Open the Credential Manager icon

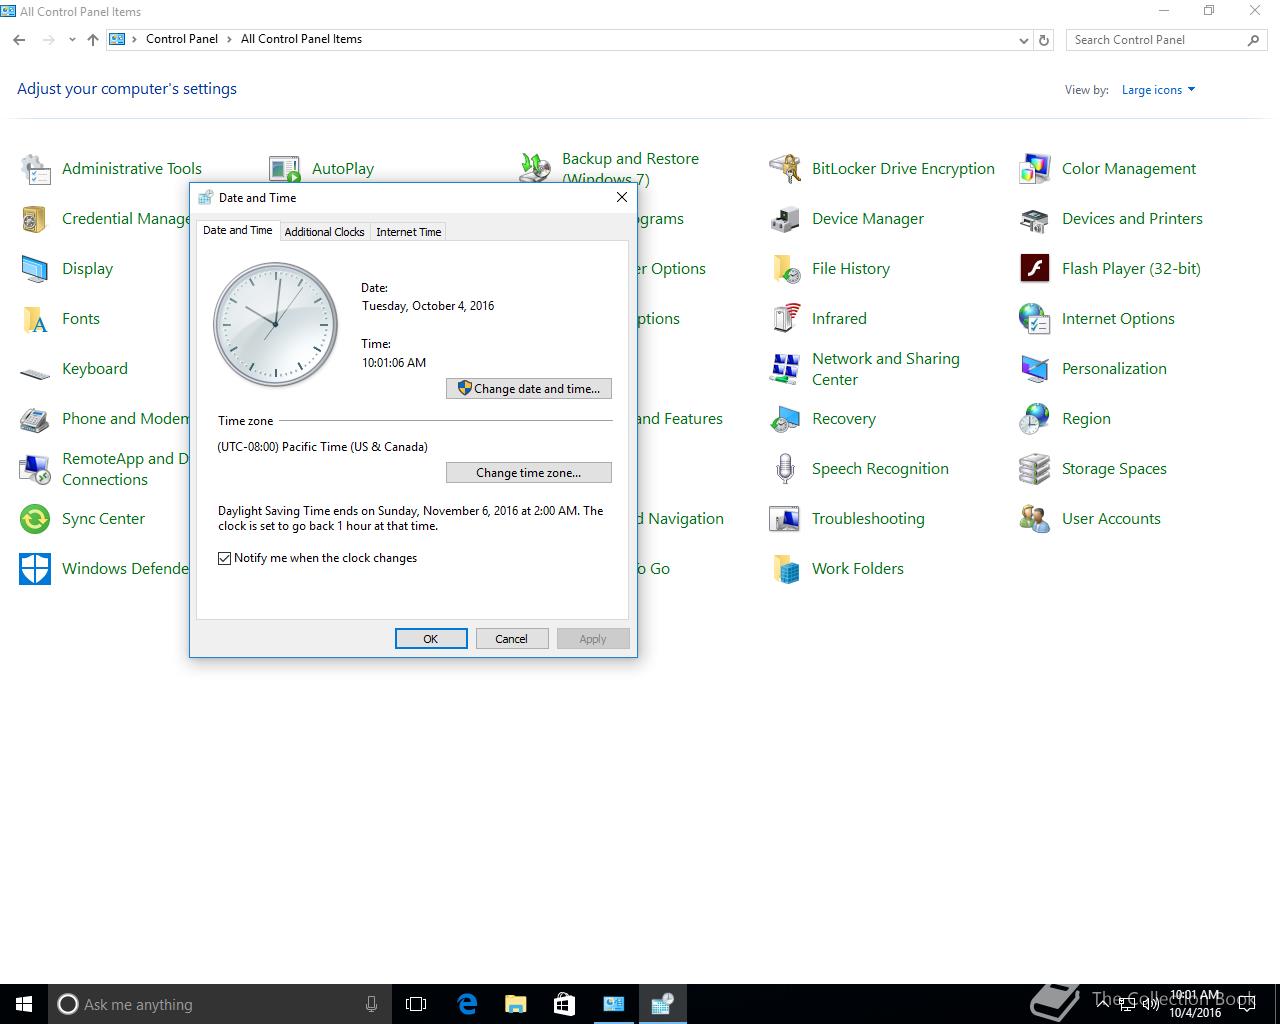pyautogui.click(x=35, y=219)
